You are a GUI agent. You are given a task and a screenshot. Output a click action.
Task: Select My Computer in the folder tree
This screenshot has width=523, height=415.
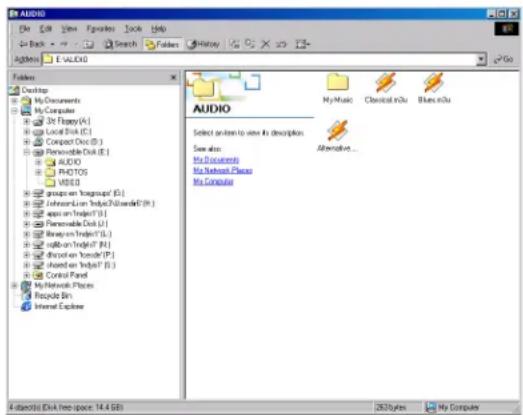(55, 110)
